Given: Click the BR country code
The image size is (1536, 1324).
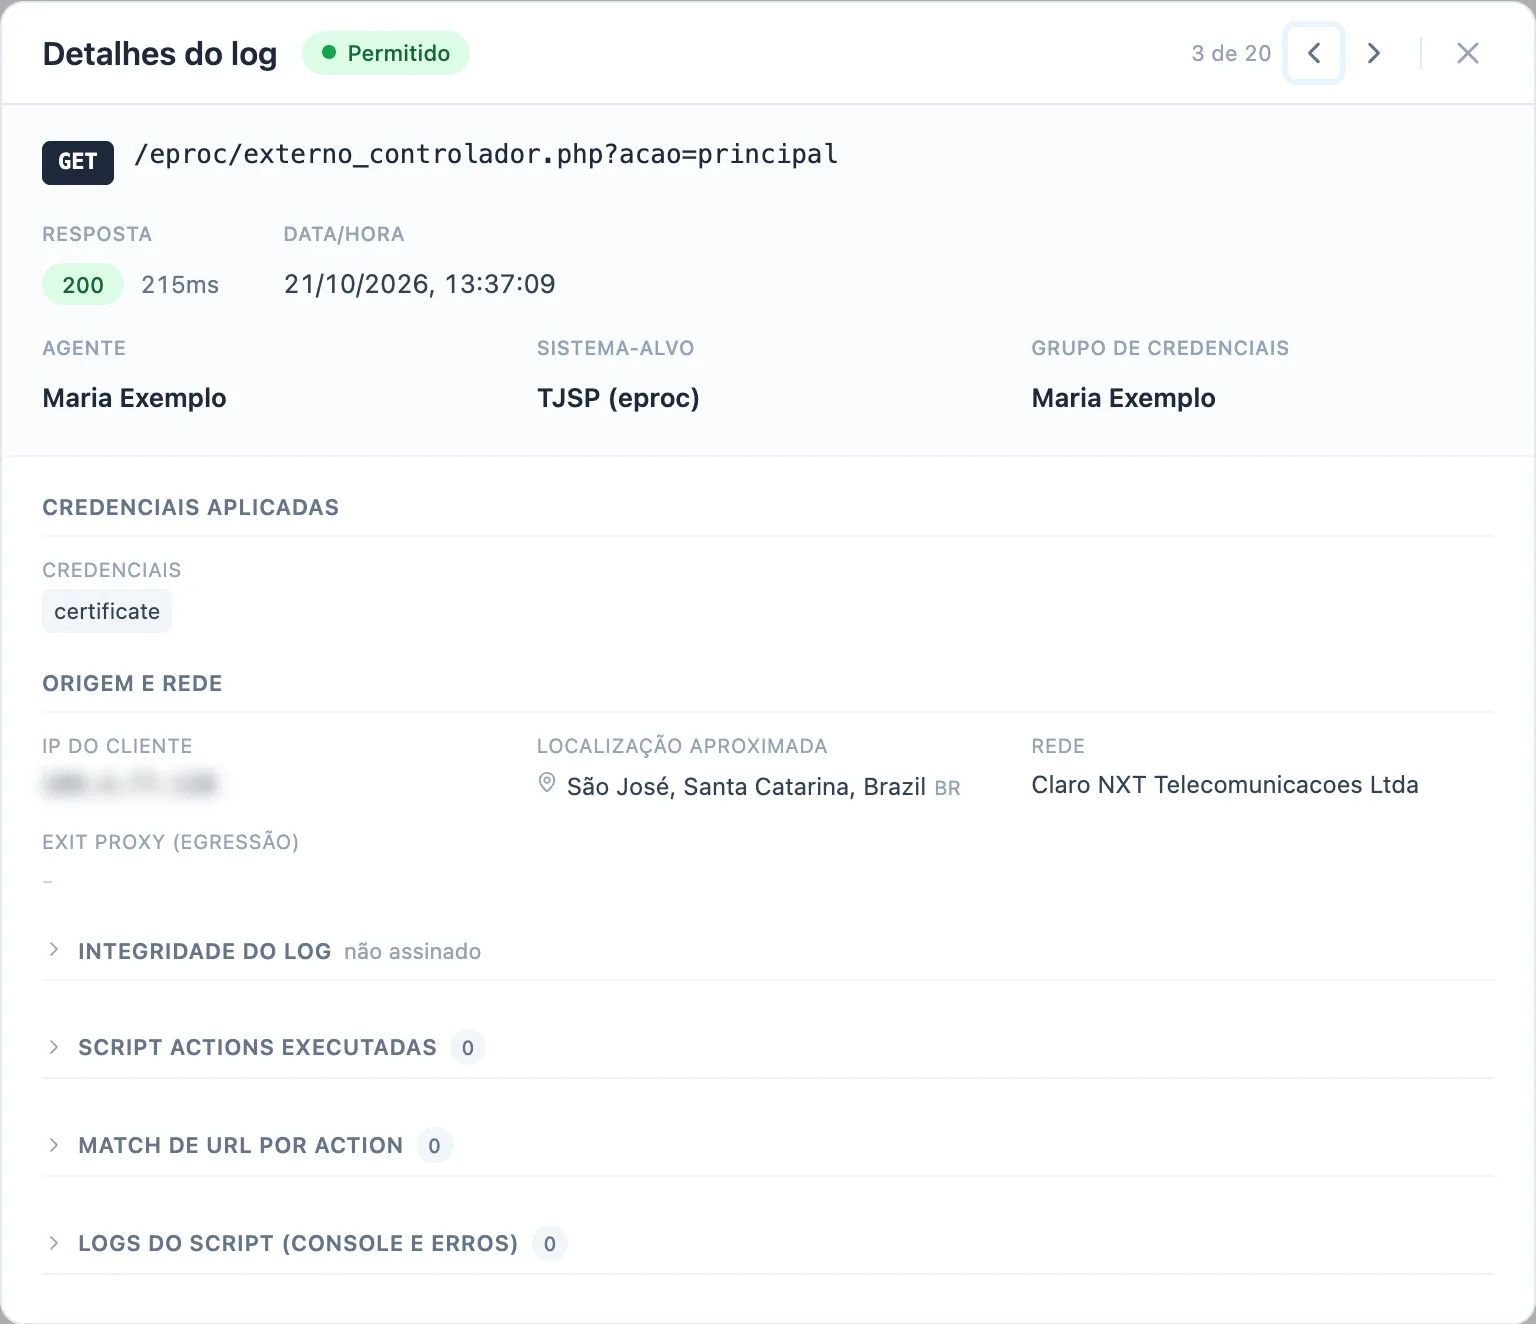Looking at the screenshot, I should tap(948, 788).
